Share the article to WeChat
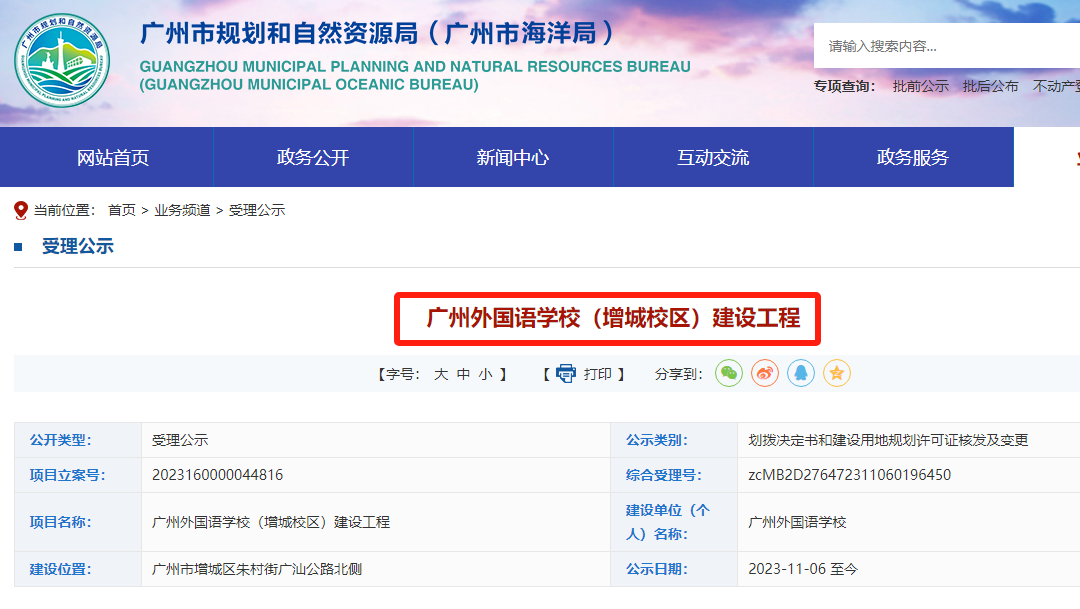The height and width of the screenshot is (609, 1080). (x=729, y=373)
